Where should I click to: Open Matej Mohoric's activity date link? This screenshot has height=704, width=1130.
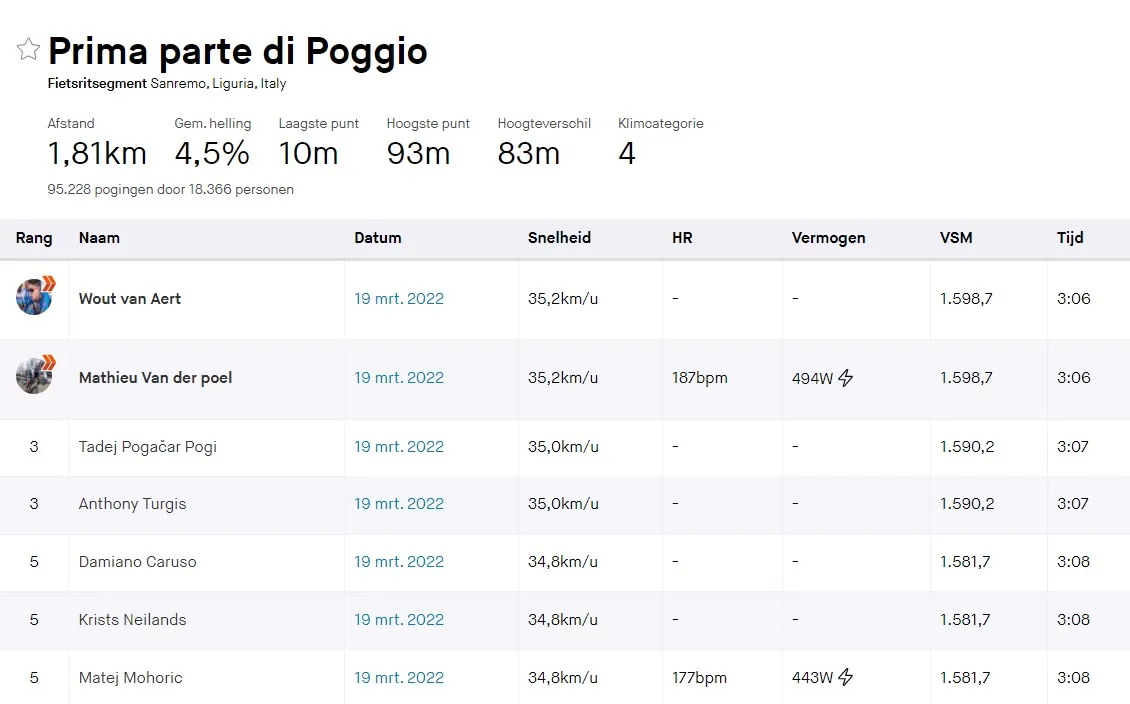(x=399, y=678)
